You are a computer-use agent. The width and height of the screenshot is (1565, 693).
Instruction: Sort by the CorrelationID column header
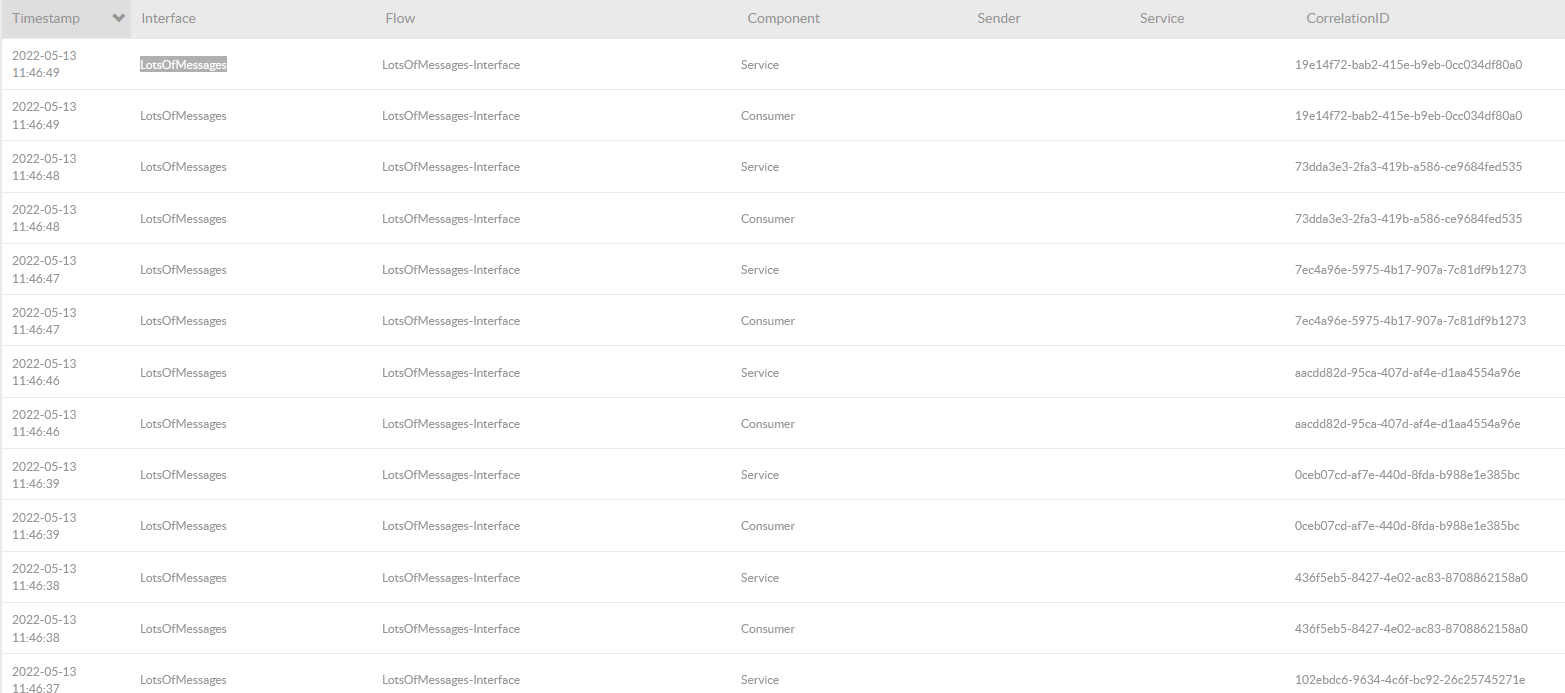point(1347,19)
